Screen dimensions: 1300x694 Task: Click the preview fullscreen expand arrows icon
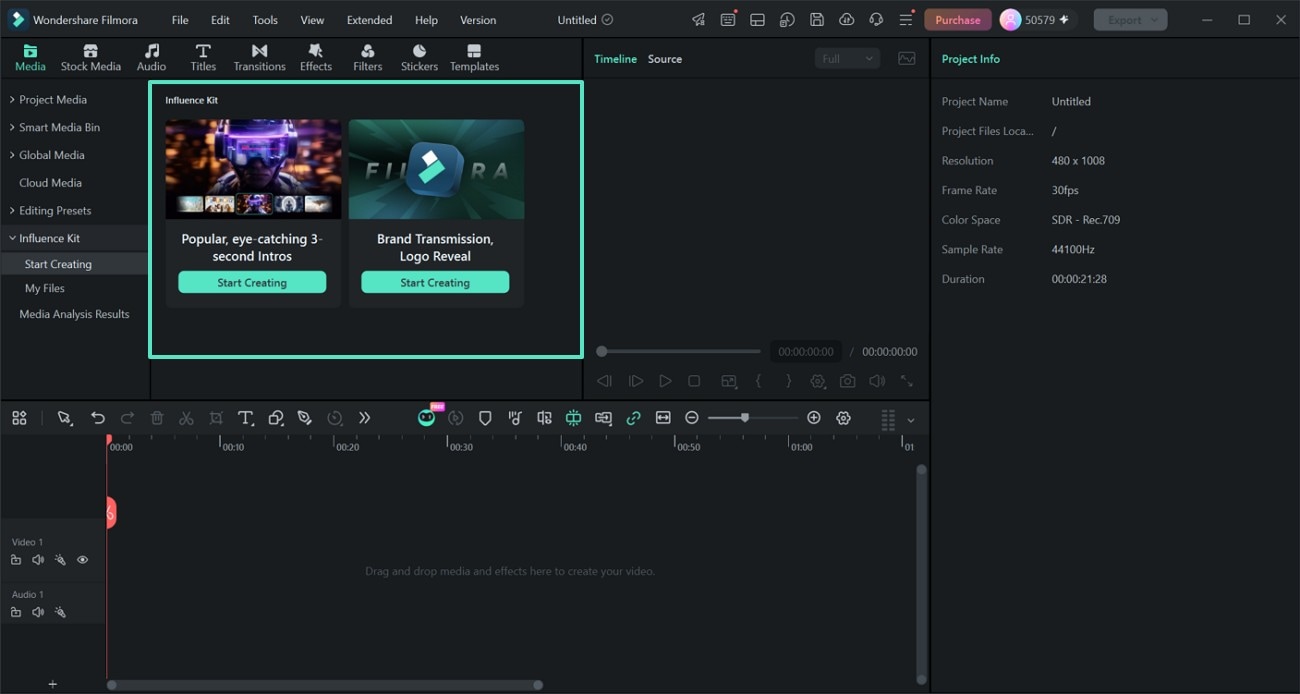[x=907, y=381]
